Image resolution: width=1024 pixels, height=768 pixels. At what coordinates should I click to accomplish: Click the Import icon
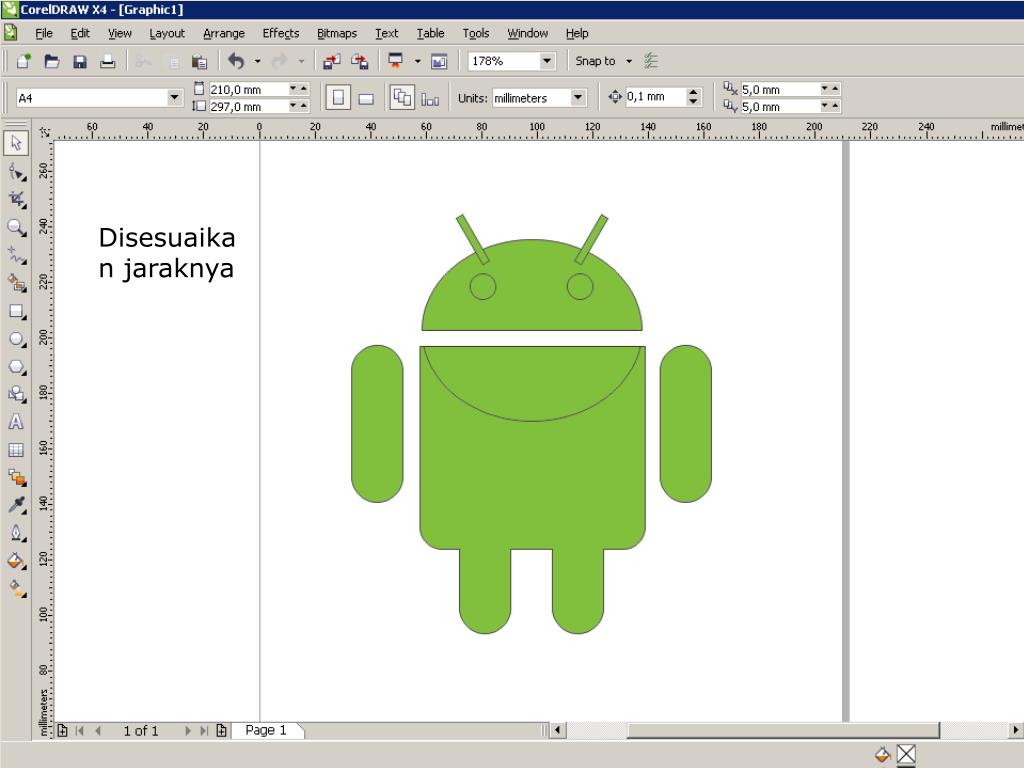(x=332, y=61)
